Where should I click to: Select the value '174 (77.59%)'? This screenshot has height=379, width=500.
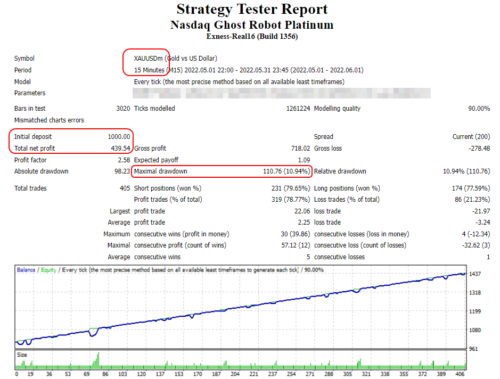pyautogui.click(x=471, y=188)
